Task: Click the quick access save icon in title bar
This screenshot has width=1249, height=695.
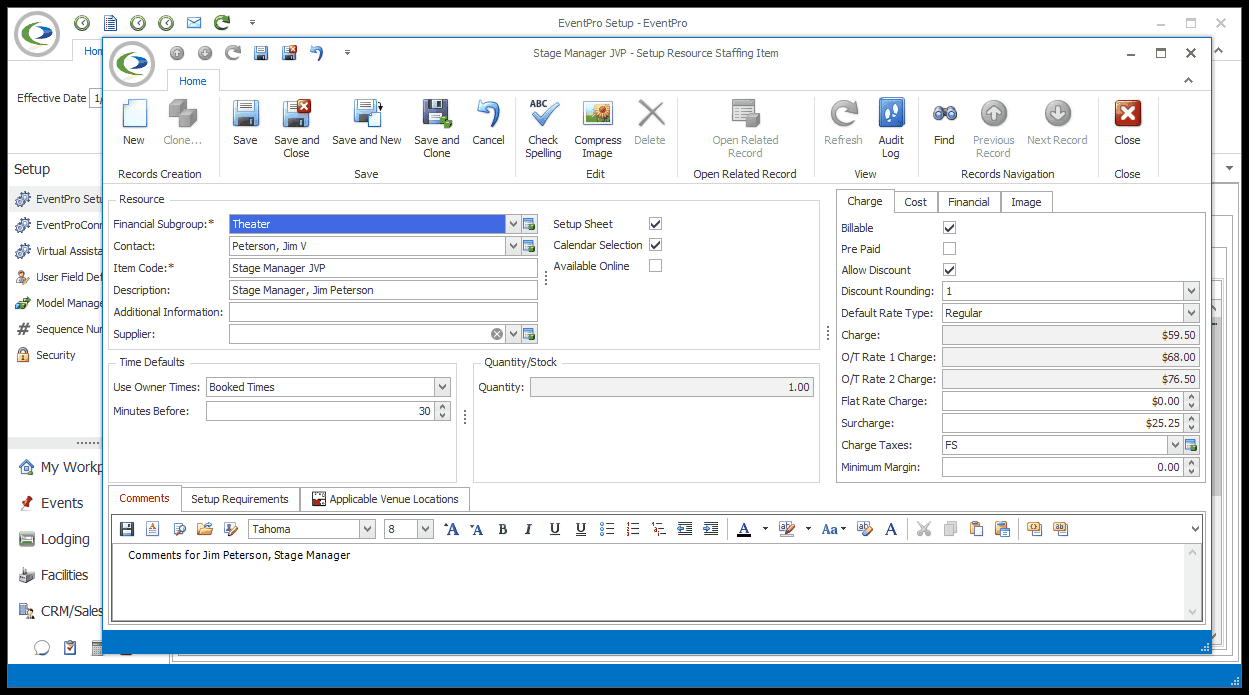Action: 261,53
